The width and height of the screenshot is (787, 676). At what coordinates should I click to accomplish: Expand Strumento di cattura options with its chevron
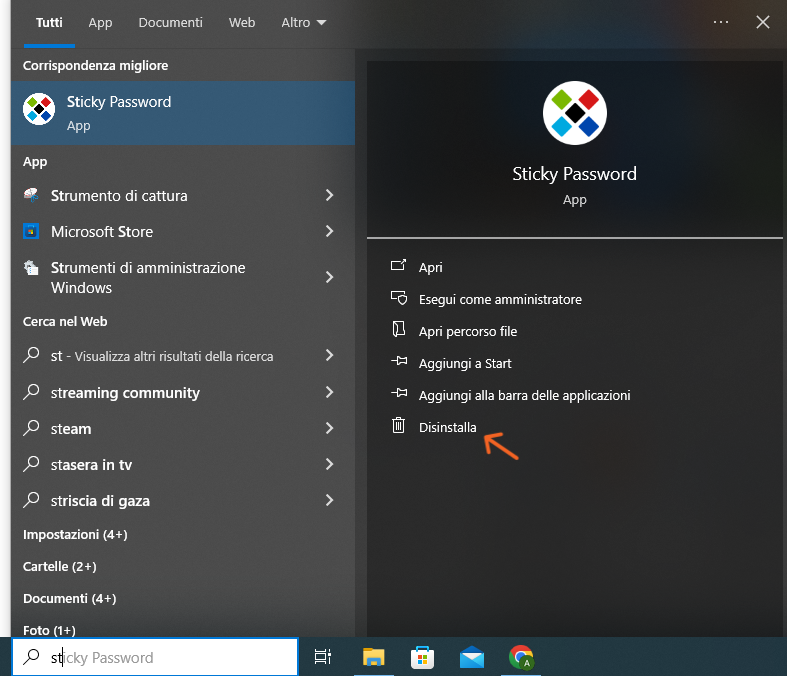pos(329,195)
